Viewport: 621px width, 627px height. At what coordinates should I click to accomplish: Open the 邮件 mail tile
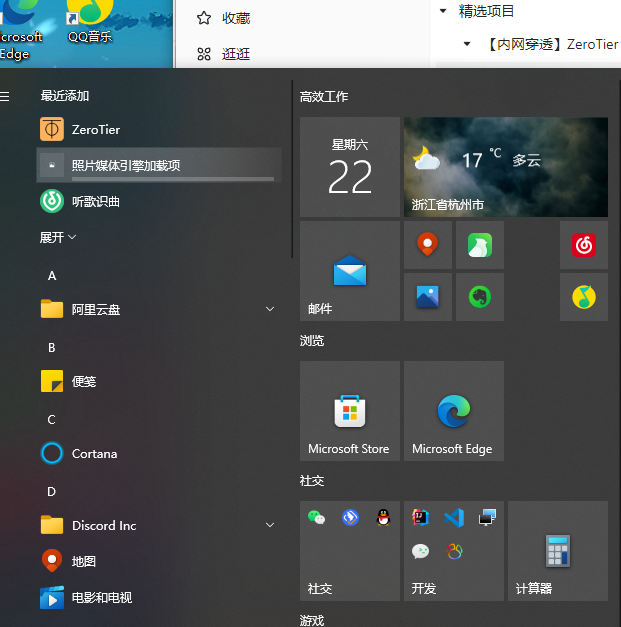click(350, 271)
